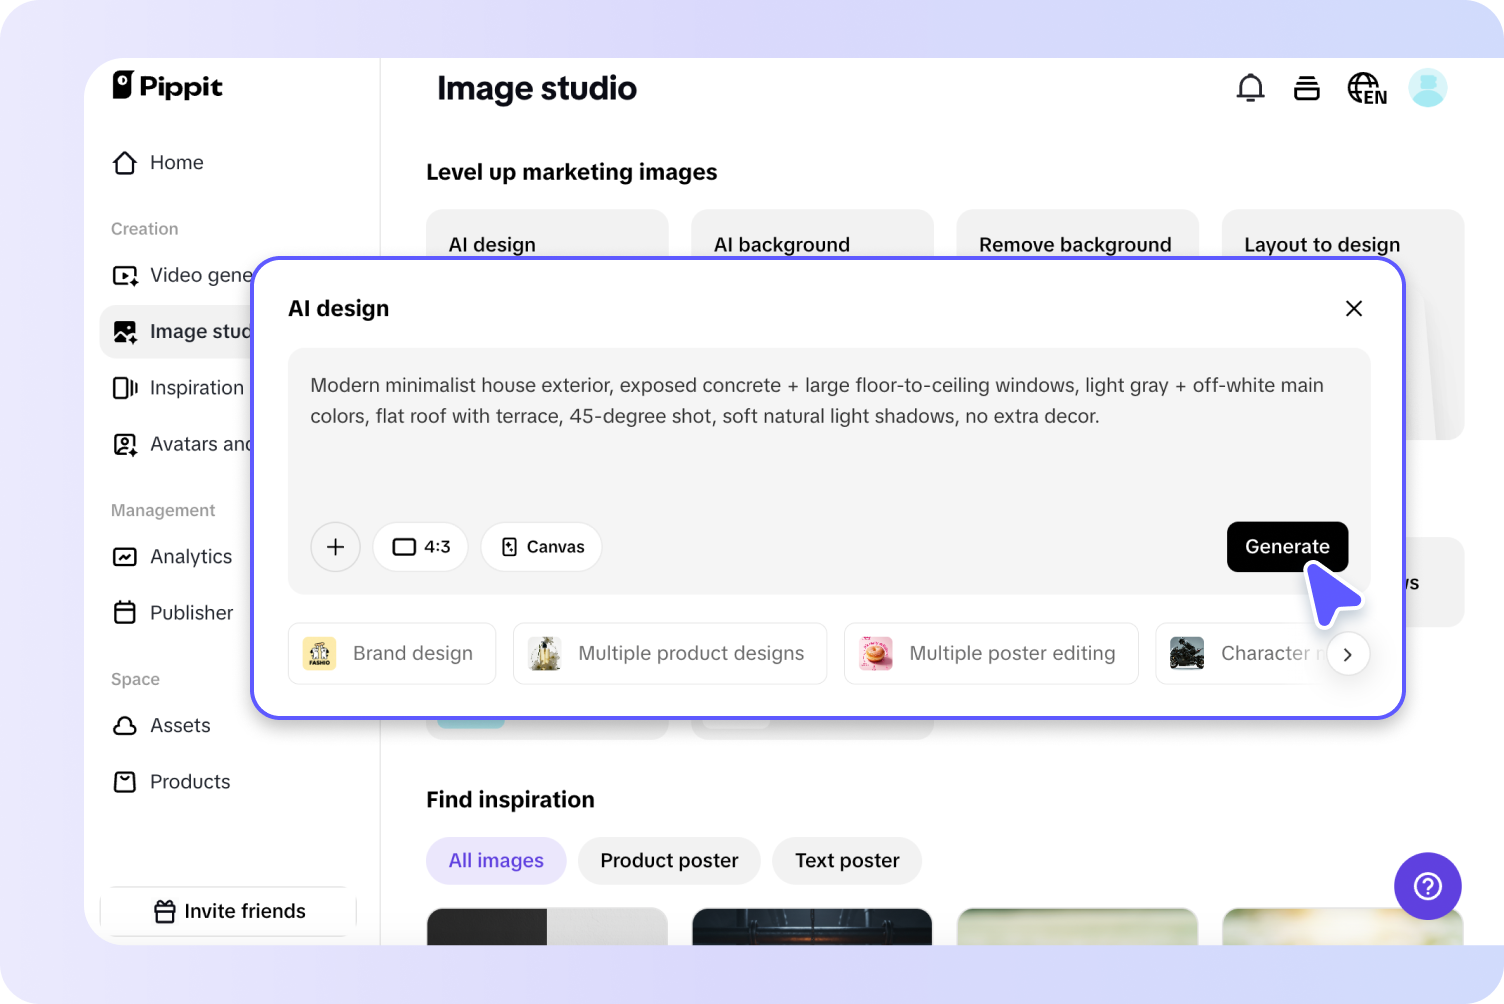Choose the Brand design preset
The height and width of the screenshot is (1004, 1504).
click(392, 654)
